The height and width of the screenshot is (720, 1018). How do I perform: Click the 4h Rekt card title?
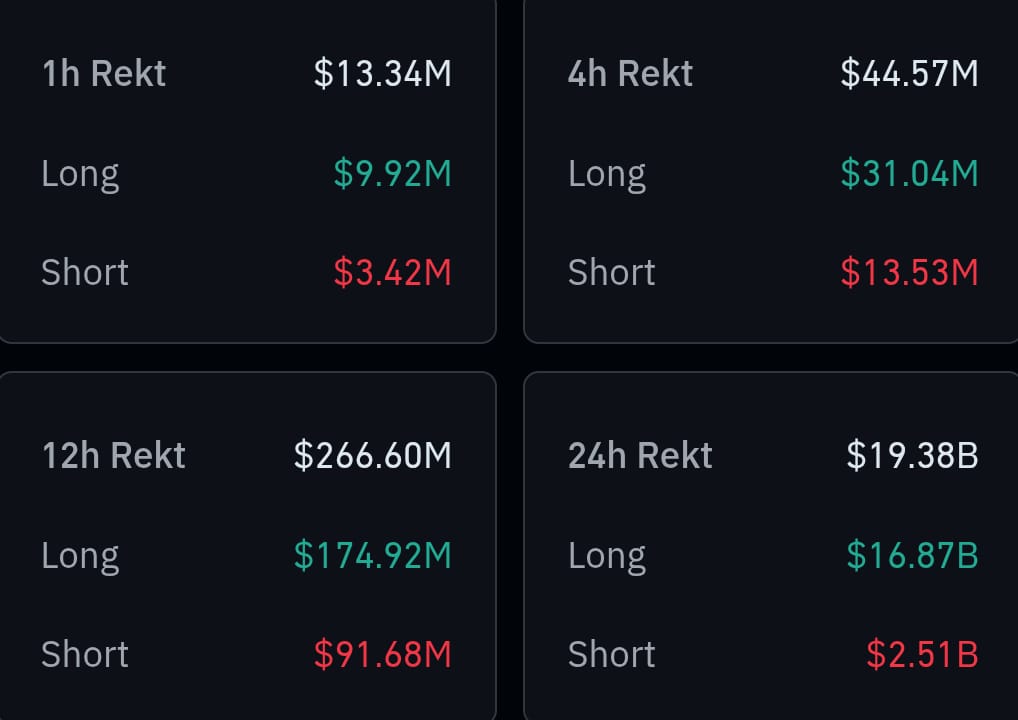click(630, 73)
